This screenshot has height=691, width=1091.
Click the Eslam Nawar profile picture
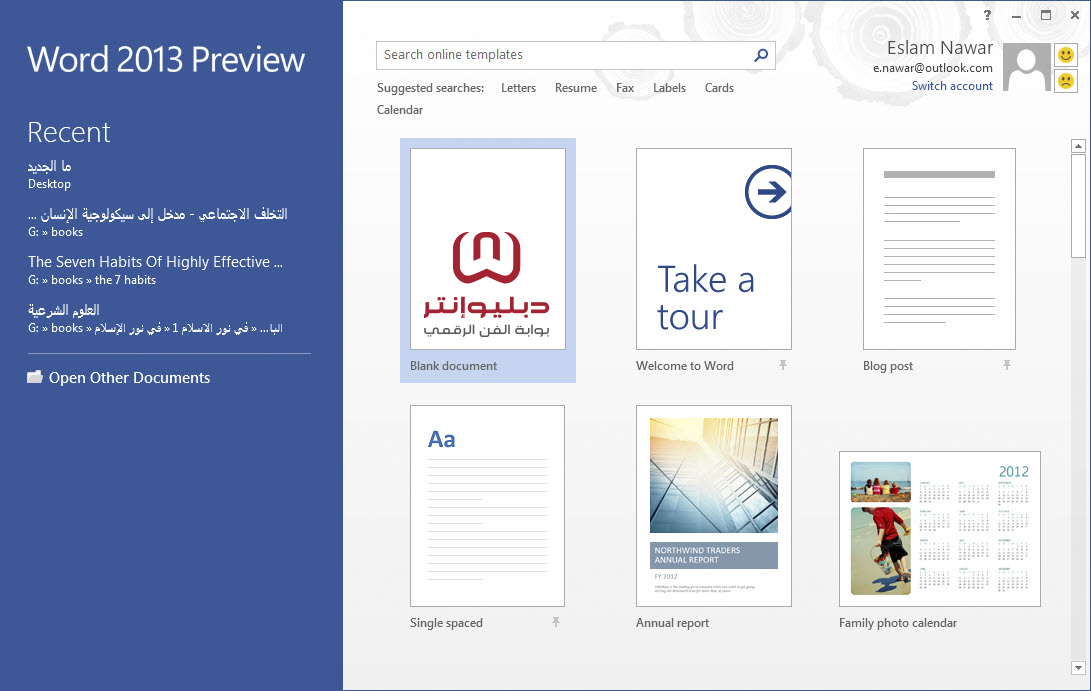pos(1026,67)
